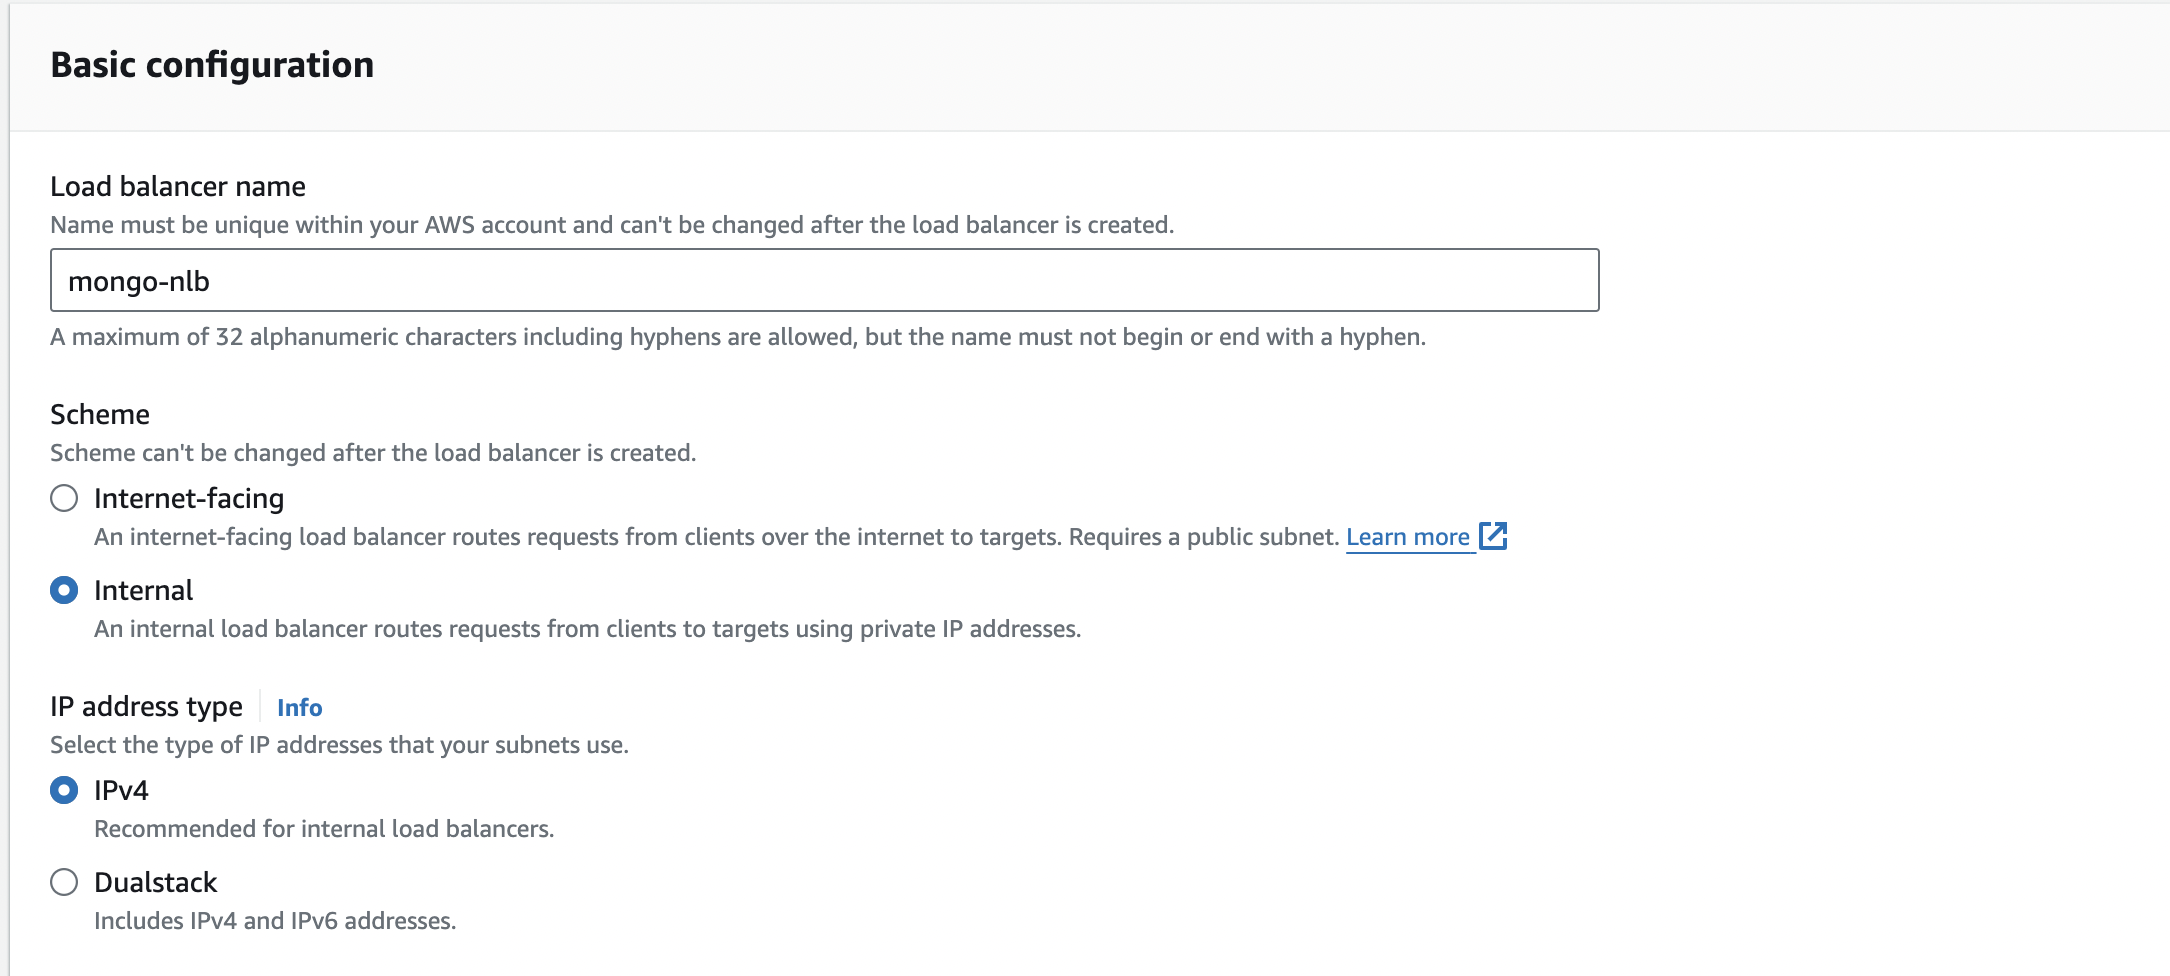
Task: Click the external link icon beside Learn more
Action: [x=1493, y=536]
